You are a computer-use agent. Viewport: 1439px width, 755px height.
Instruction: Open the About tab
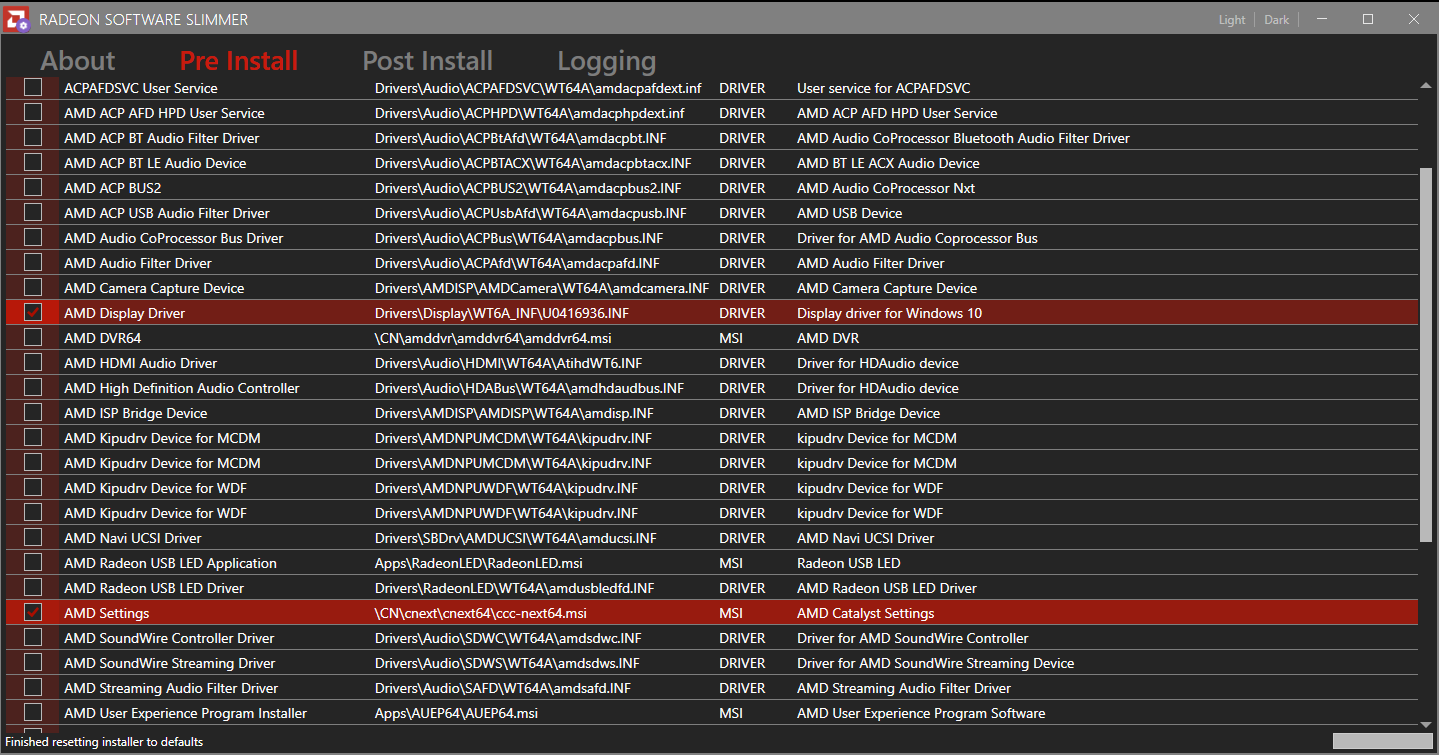pos(78,61)
